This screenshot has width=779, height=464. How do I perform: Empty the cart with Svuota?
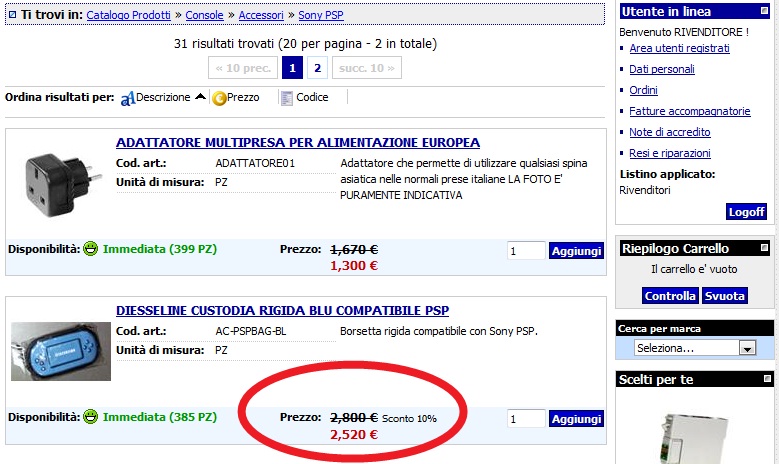[x=724, y=296]
